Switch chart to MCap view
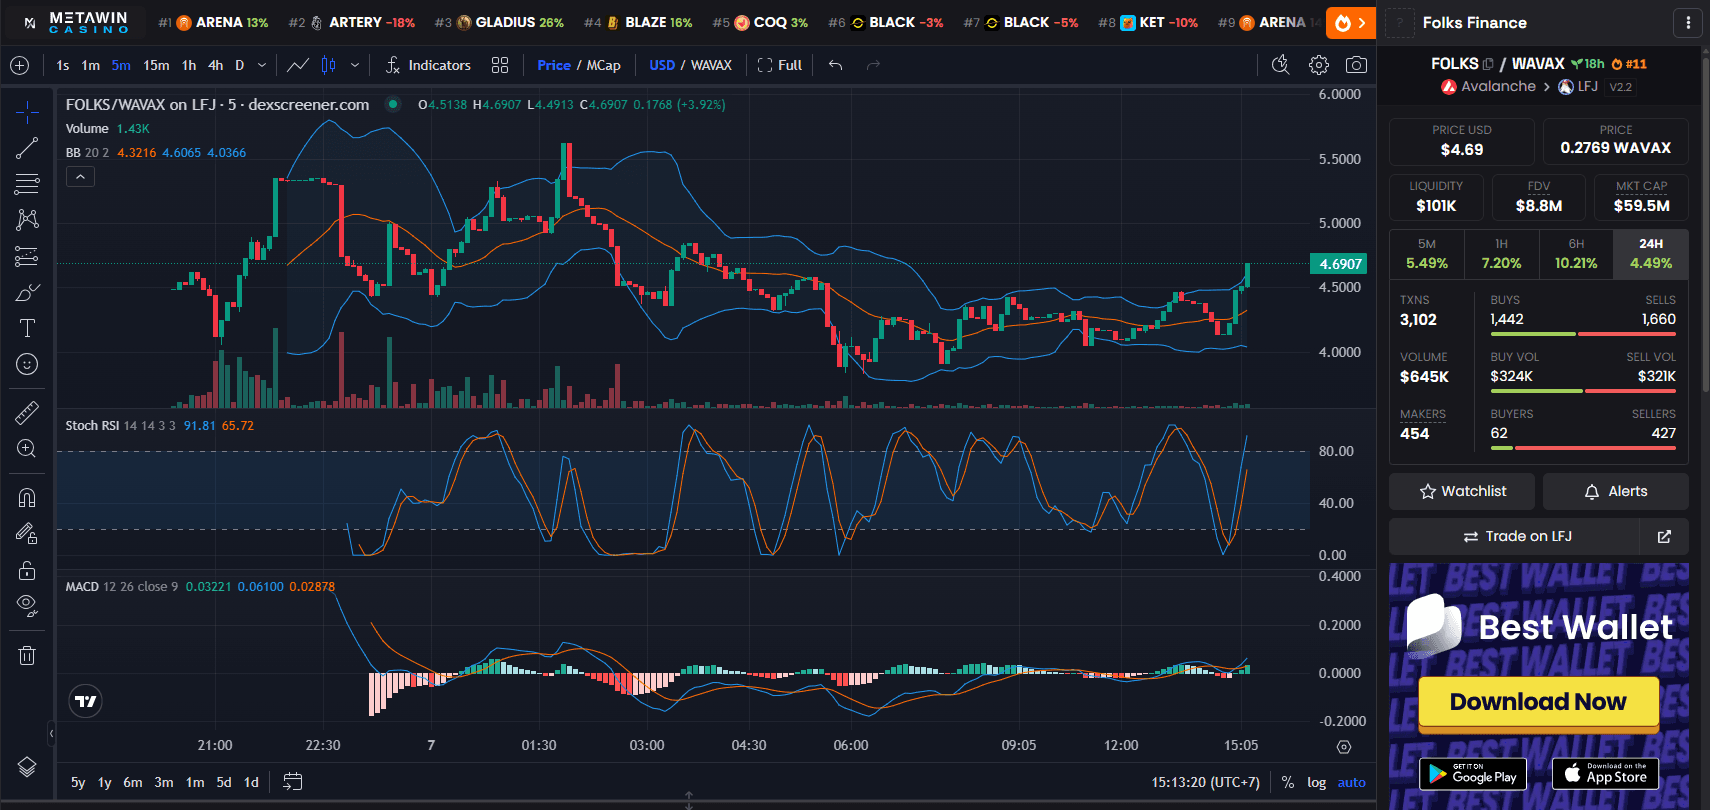 coord(603,65)
